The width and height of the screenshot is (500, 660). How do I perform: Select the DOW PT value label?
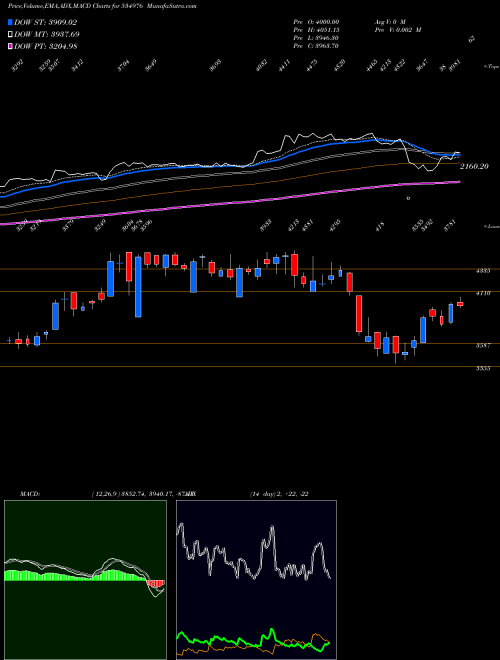[x=45, y=46]
